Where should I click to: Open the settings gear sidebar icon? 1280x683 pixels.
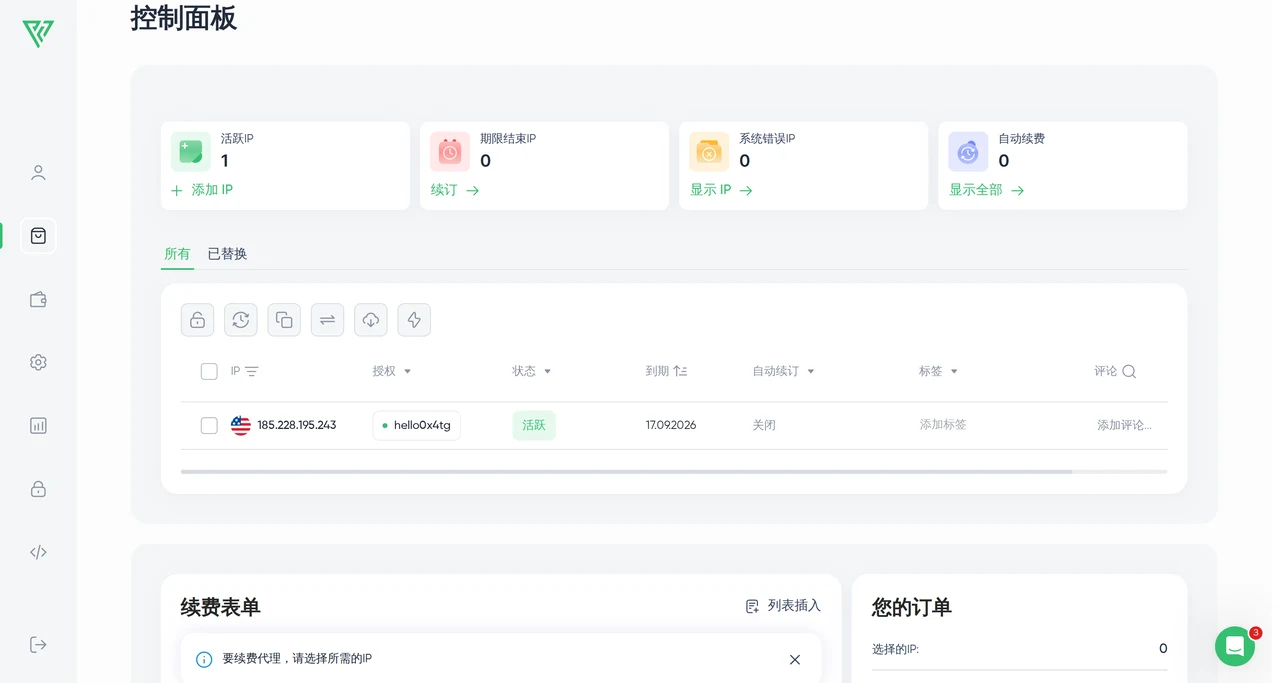pyautogui.click(x=38, y=362)
